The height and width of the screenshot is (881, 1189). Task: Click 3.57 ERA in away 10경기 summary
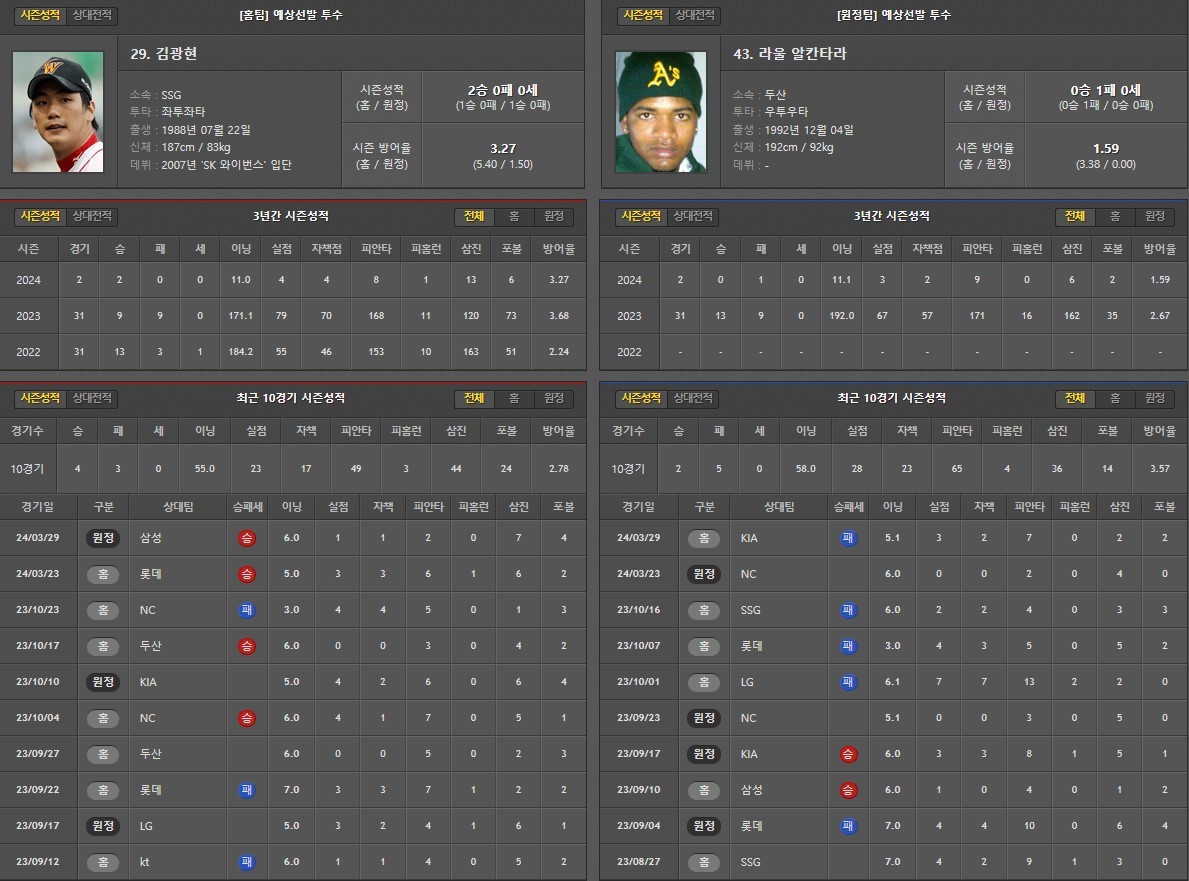(1159, 469)
